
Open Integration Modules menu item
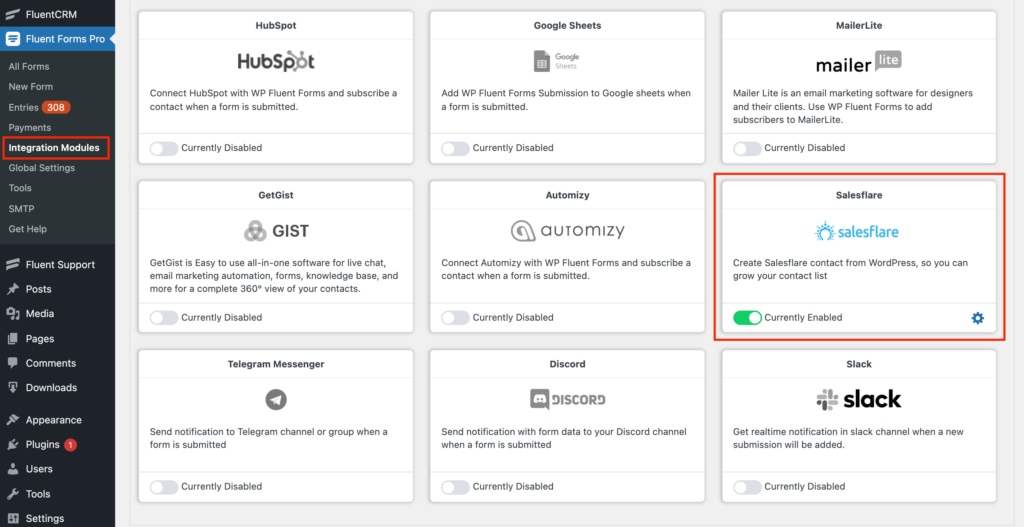(x=54, y=148)
